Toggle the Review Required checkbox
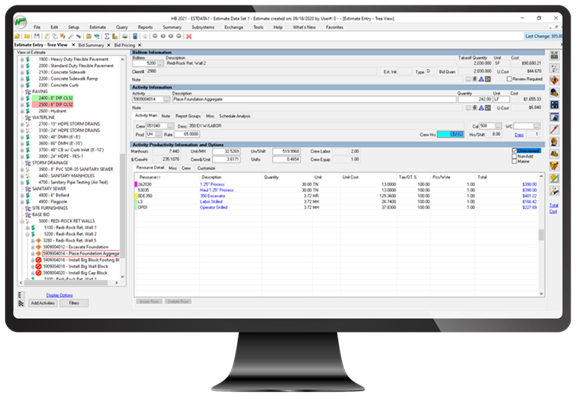The width and height of the screenshot is (576, 397). (x=509, y=79)
